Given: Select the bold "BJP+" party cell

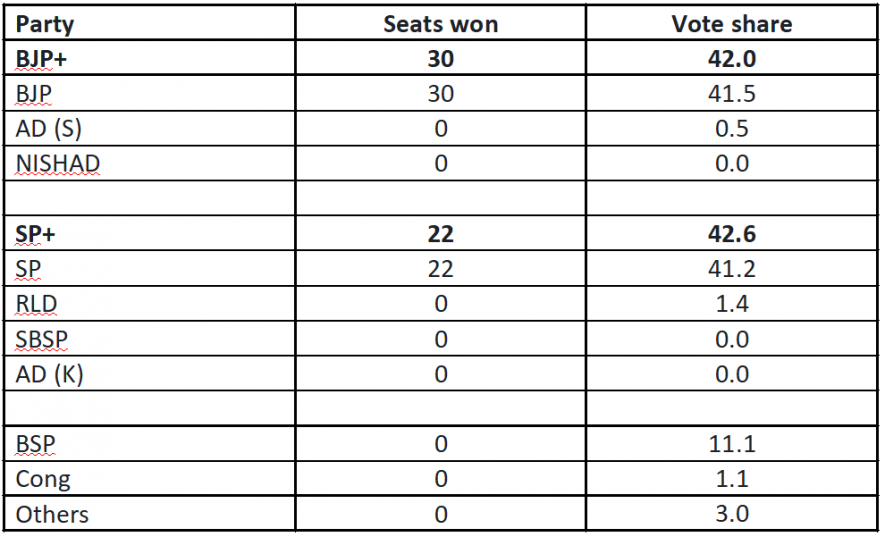Looking at the screenshot, I should tap(40, 60).
